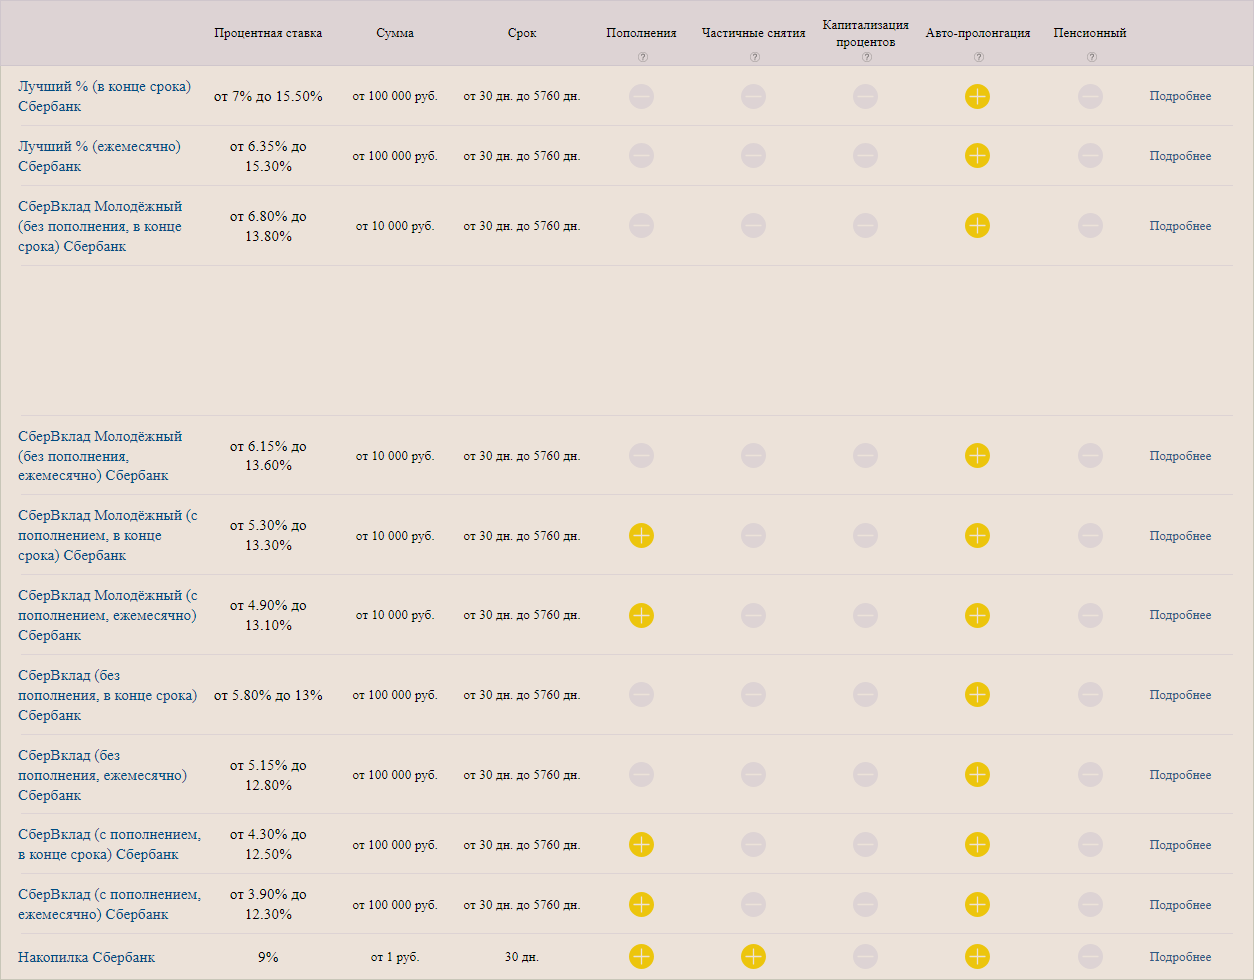1254x980 pixels.
Task: Click grey Капитализация minus in Накопилка Сбербанк row
Action: [x=865, y=957]
